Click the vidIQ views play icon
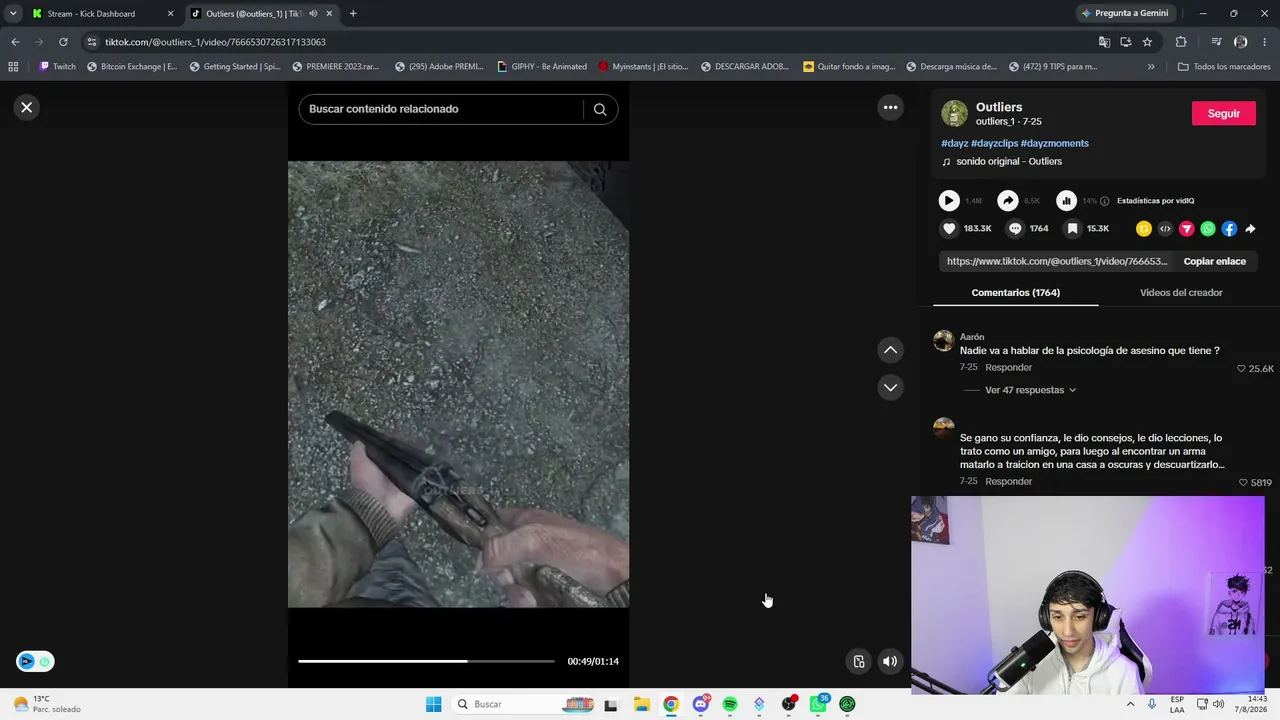 pyautogui.click(x=949, y=200)
